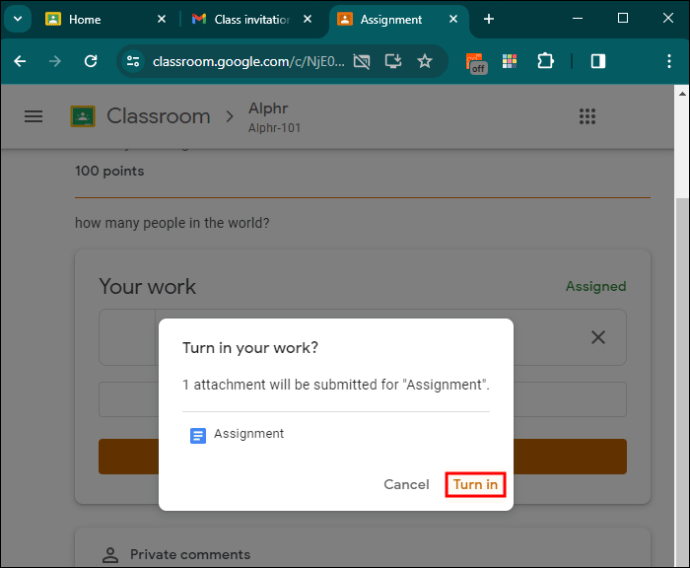Reload the current page

click(91, 61)
